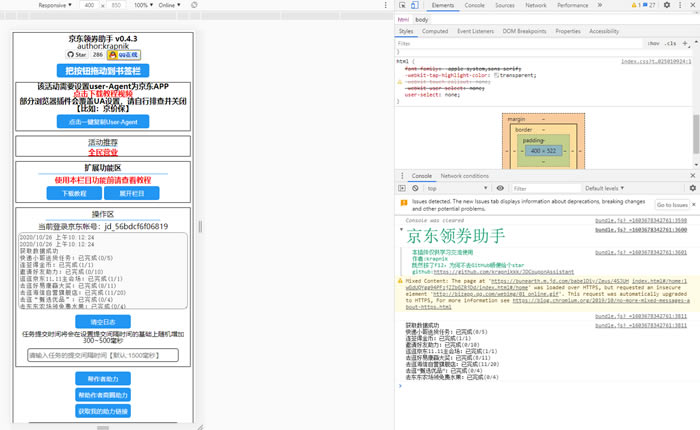The height and width of the screenshot is (430, 700).
Task: Click the viewport width field 400
Action: (x=89, y=5)
